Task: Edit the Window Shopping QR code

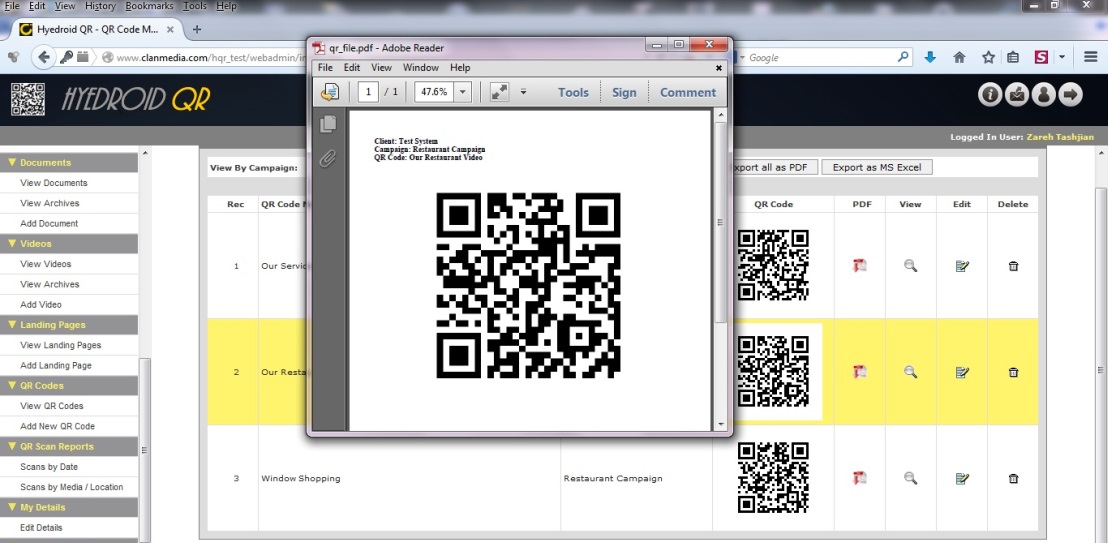Action: point(962,478)
